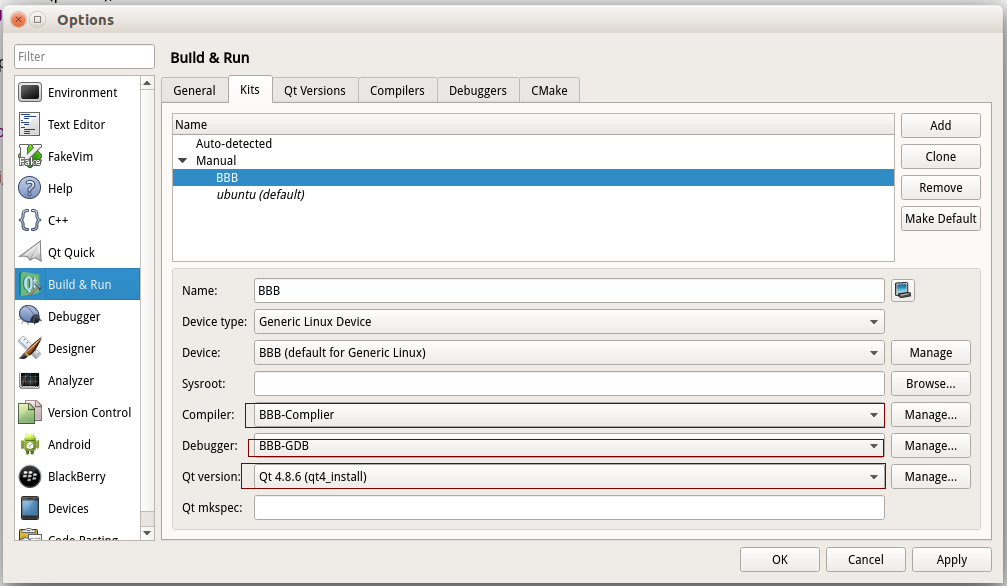Select the ubuntu (default) kit row
The width and height of the screenshot is (1007, 586).
click(x=533, y=195)
